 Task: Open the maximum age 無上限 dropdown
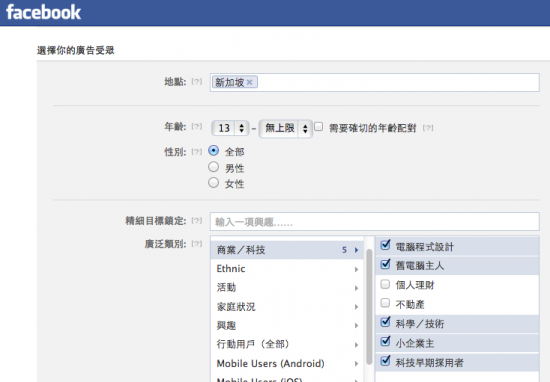pyautogui.click(x=285, y=128)
